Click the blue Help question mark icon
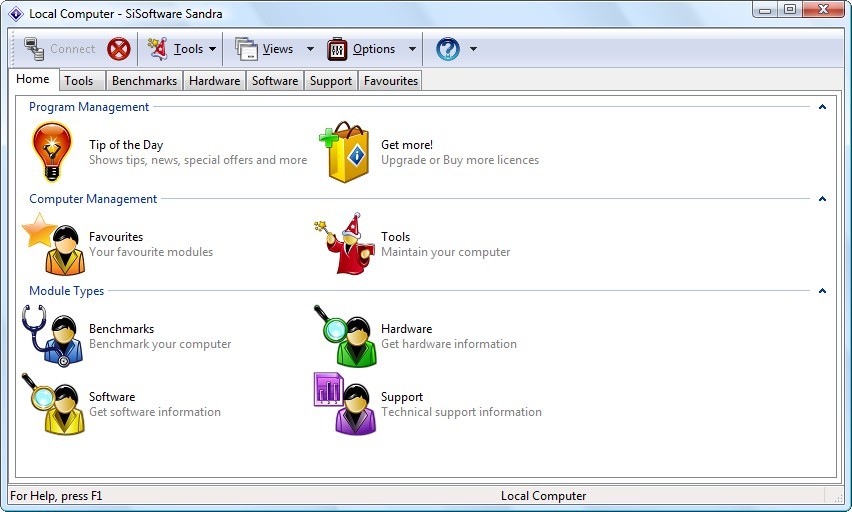This screenshot has width=852, height=512. 448,49
